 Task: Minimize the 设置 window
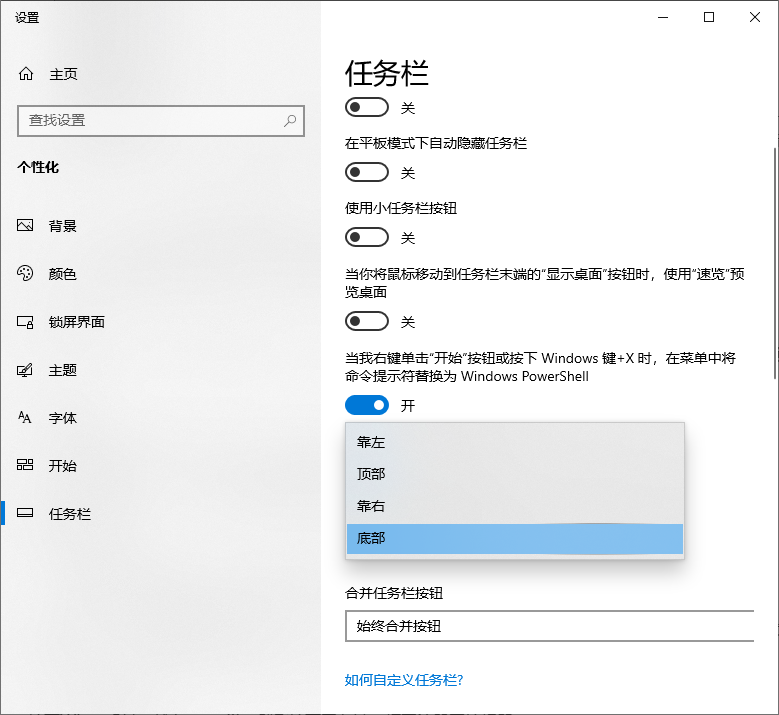tap(663, 17)
